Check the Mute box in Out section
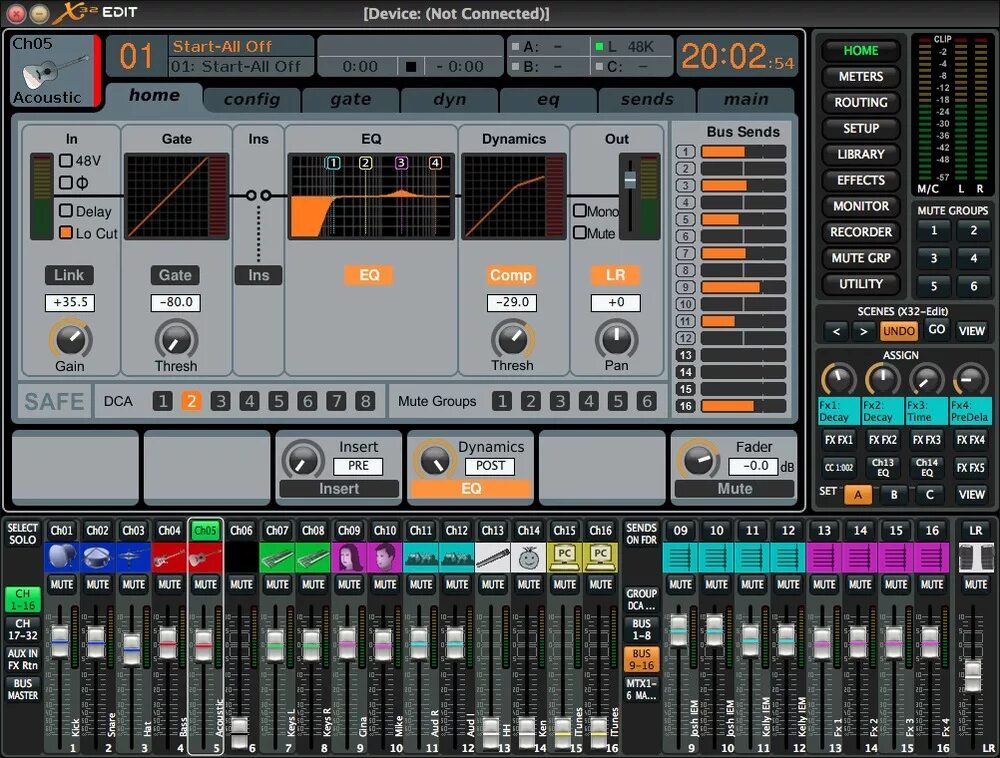Screen dimensions: 1000x758 [580, 233]
